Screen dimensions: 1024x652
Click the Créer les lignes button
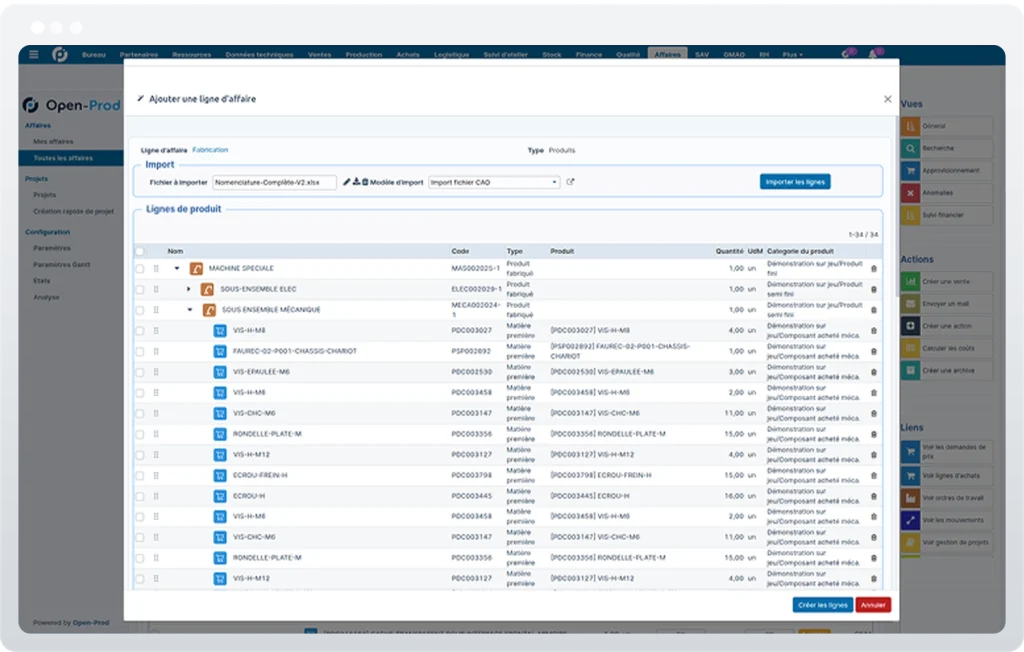coord(822,605)
